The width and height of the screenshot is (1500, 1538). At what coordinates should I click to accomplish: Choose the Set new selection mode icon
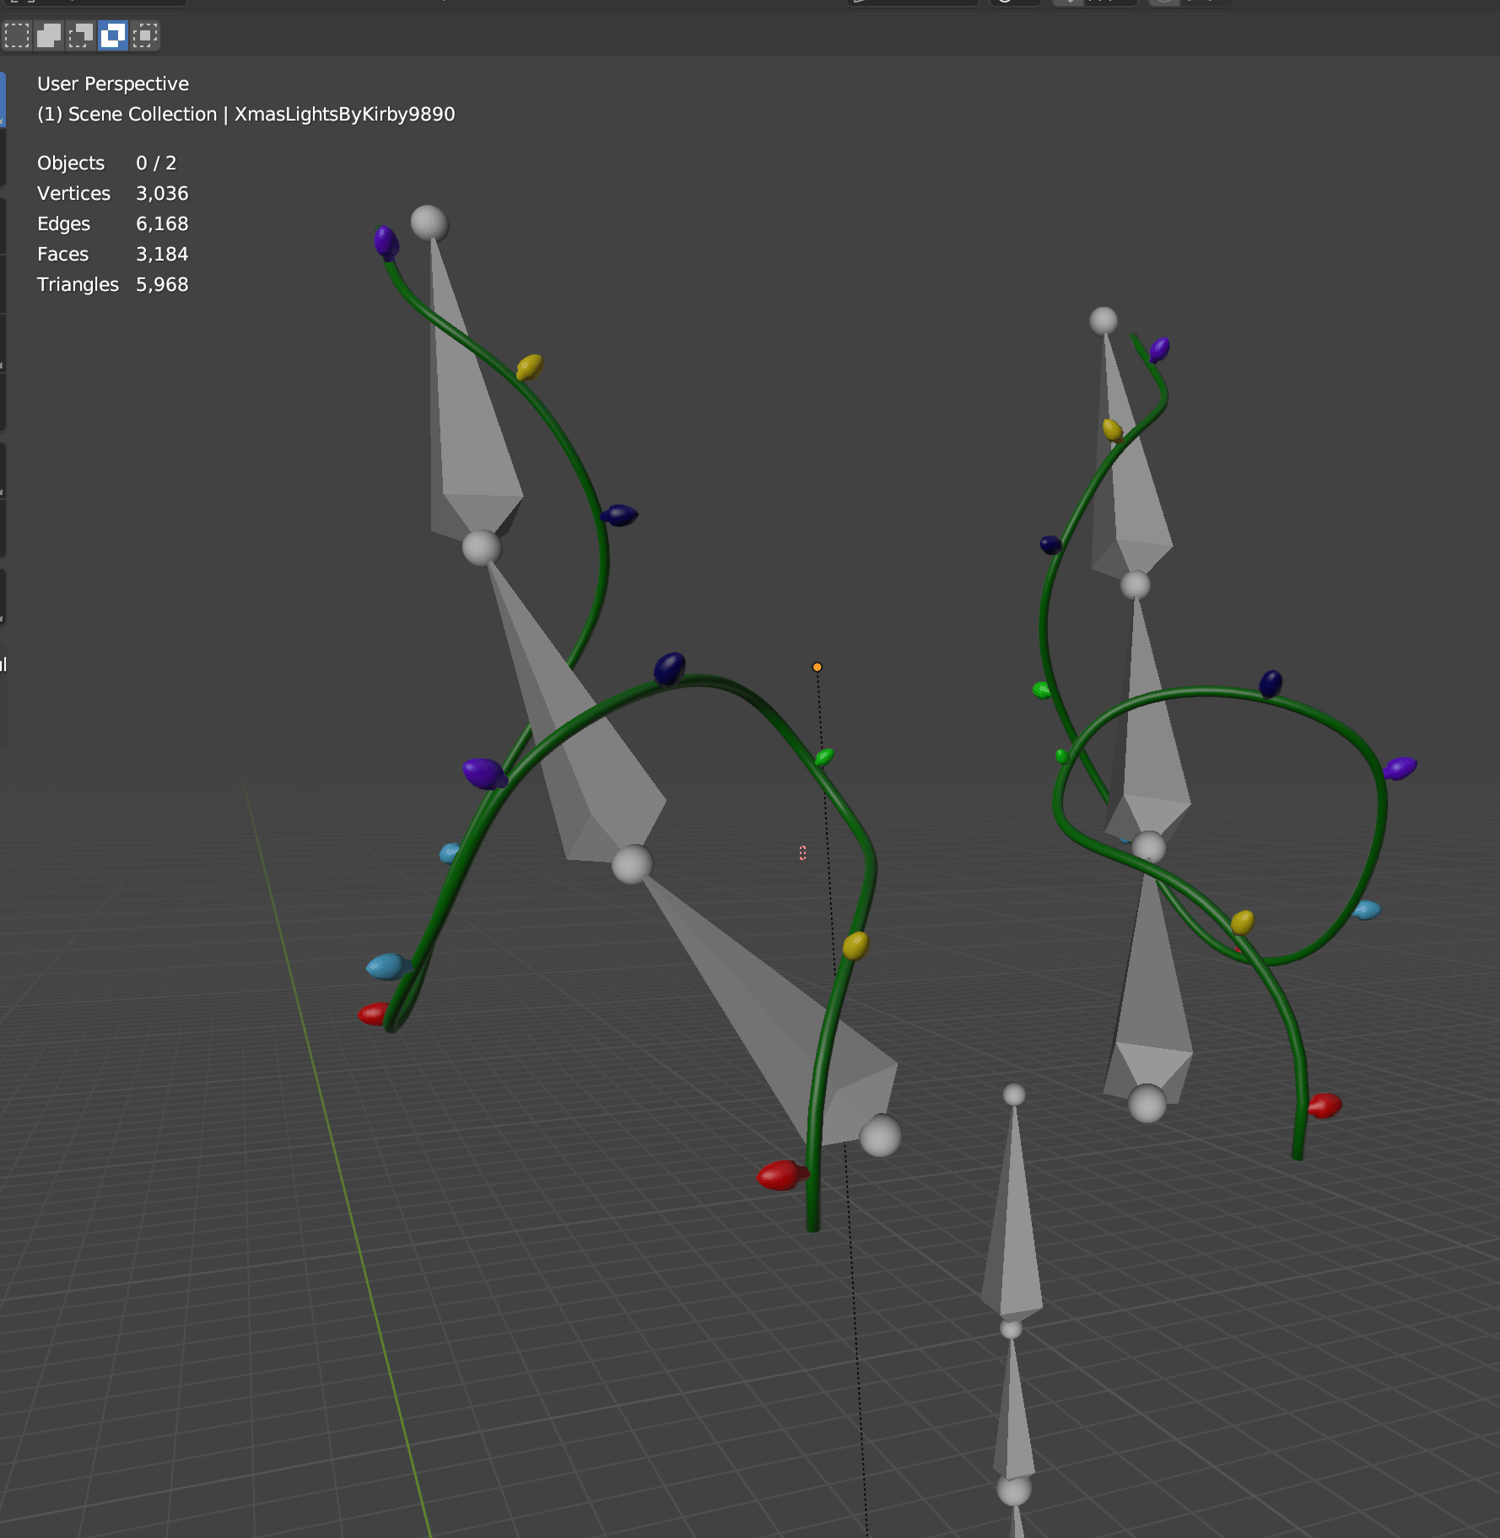(17, 36)
